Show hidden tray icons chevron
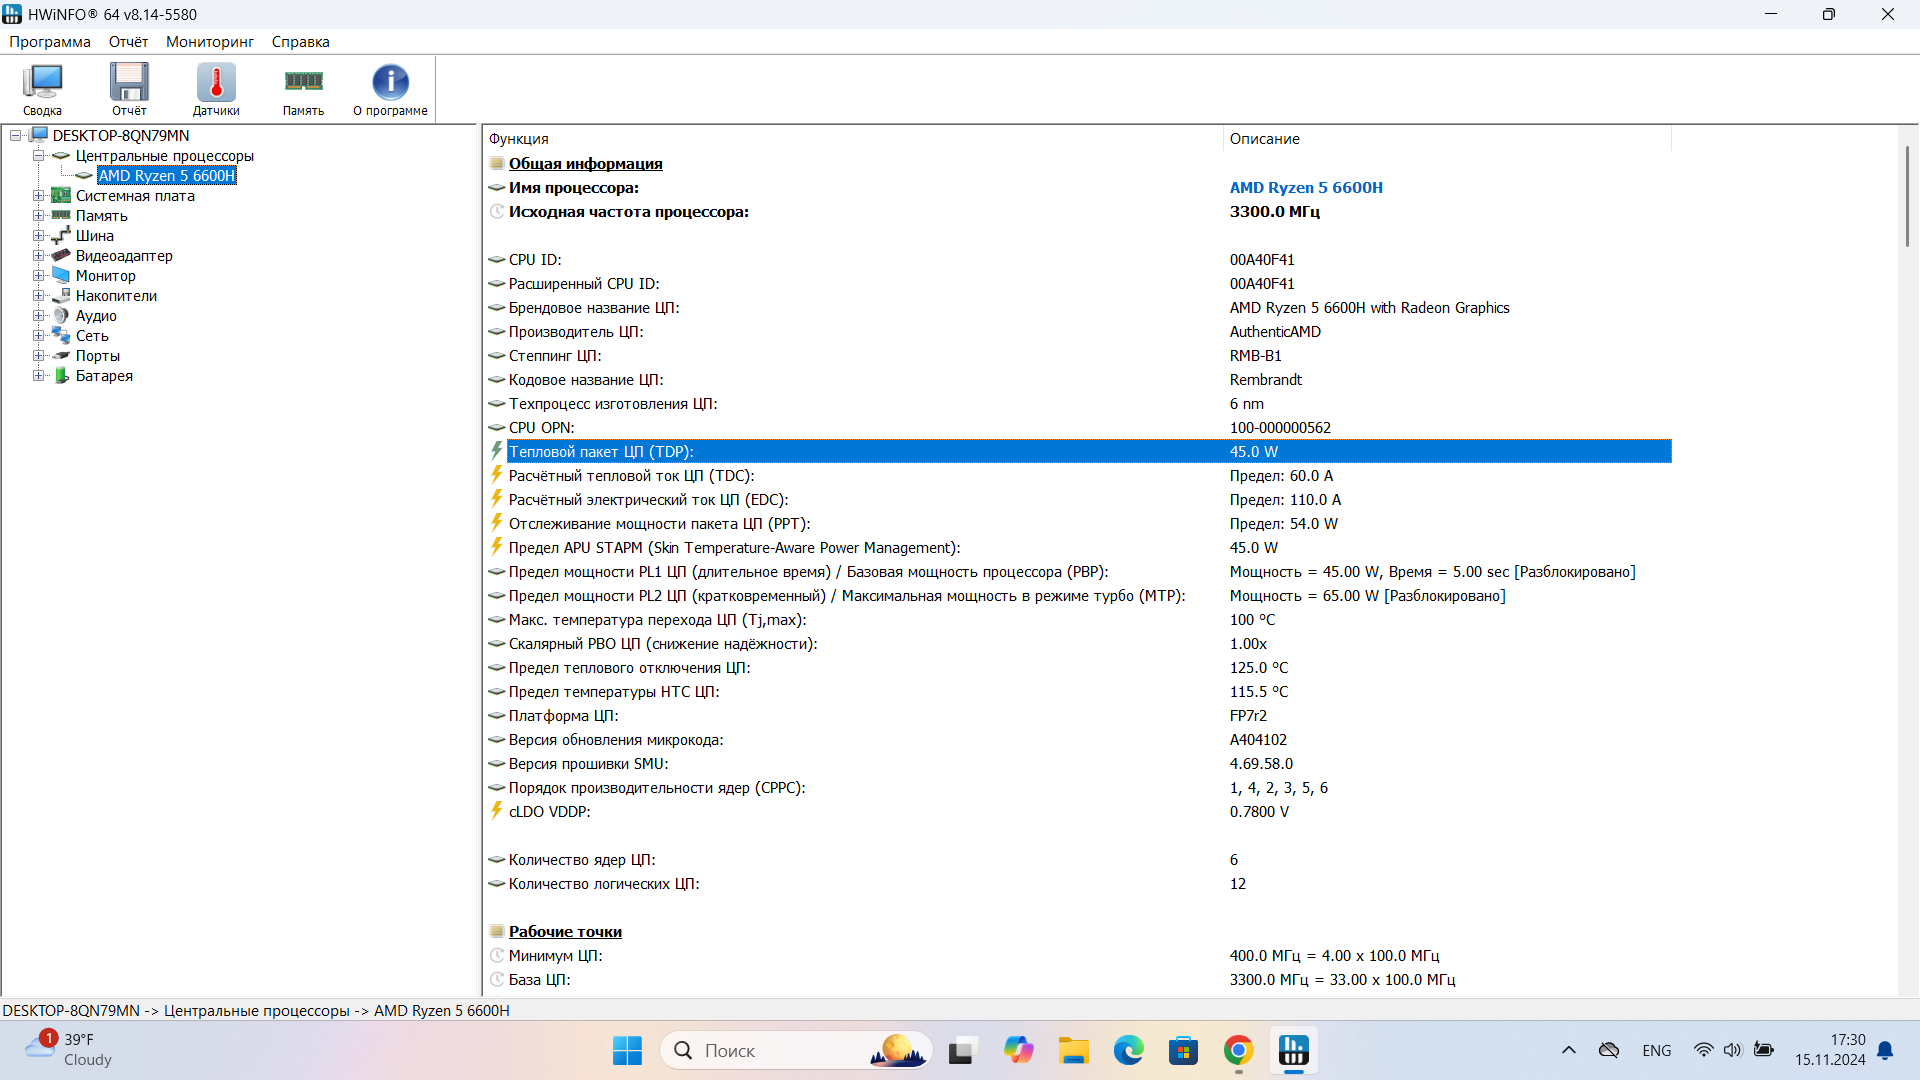 (1568, 1050)
